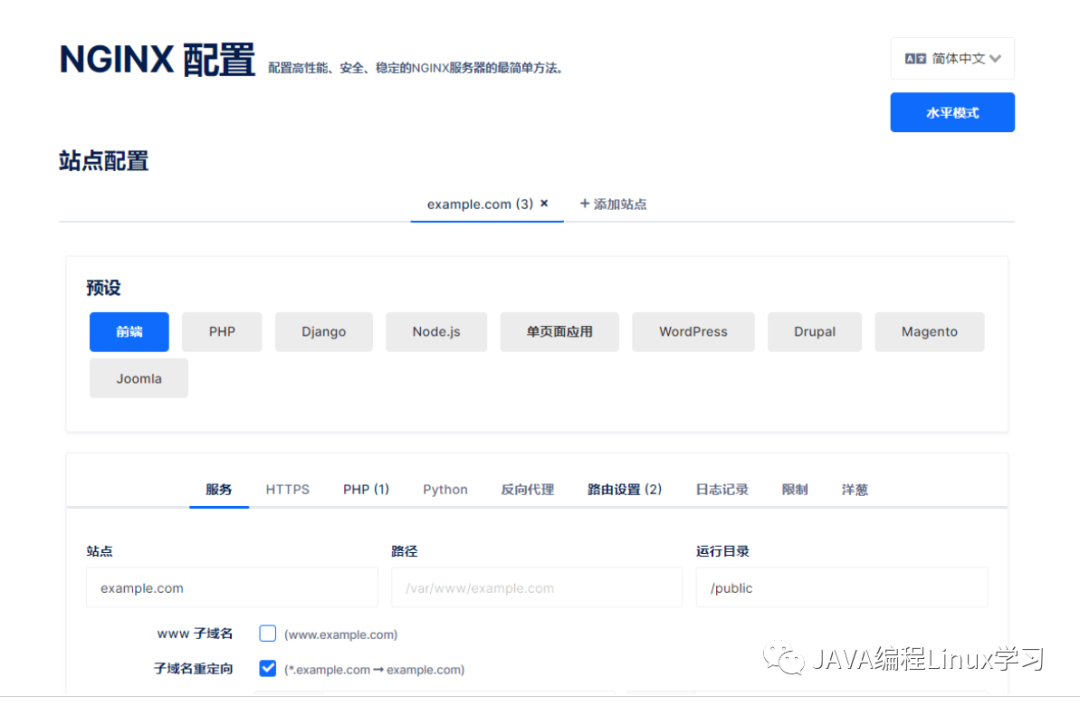This screenshot has width=1080, height=706.
Task: Click the 预设 heading
Action: point(103,288)
